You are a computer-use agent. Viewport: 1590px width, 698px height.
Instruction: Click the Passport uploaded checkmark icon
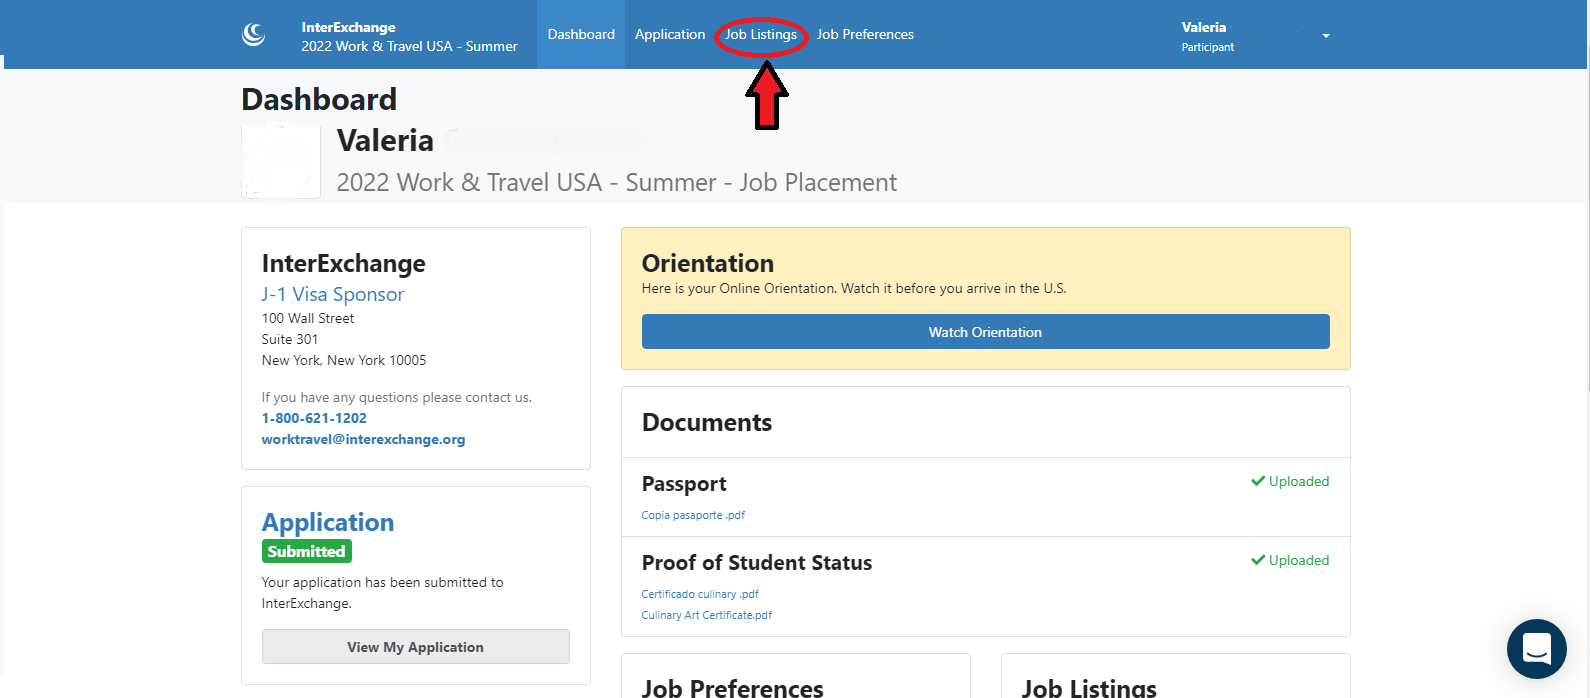1258,481
